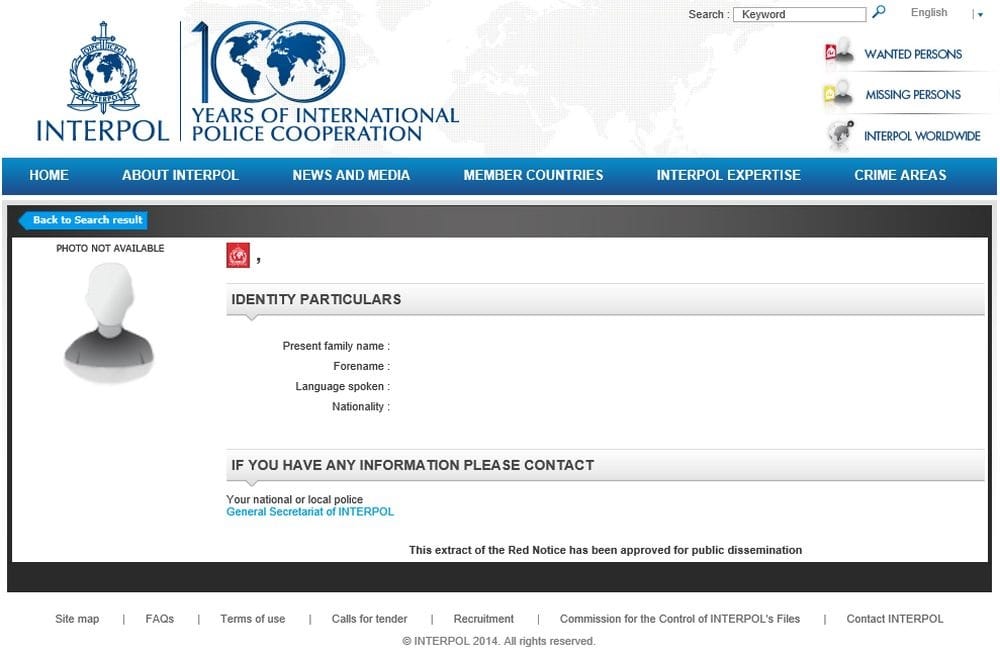Click Your national or local police text

tap(295, 499)
